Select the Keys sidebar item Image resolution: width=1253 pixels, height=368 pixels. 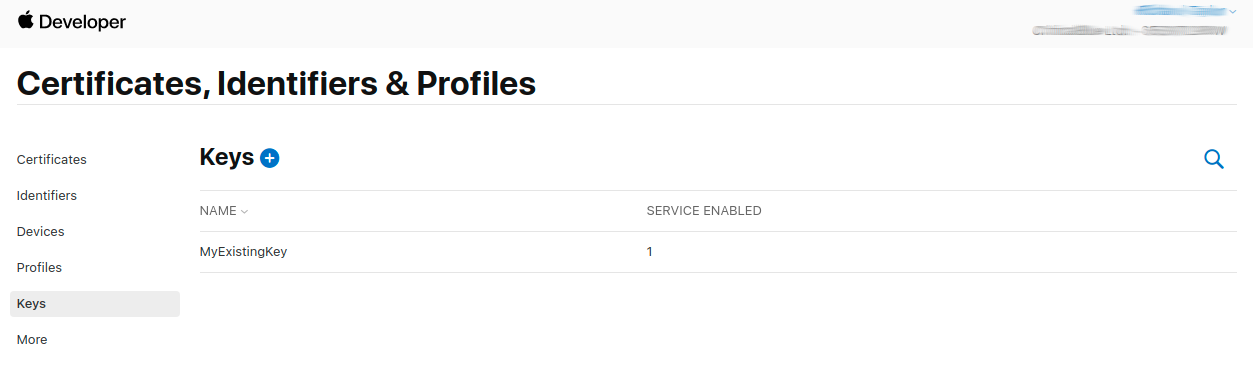tap(95, 304)
